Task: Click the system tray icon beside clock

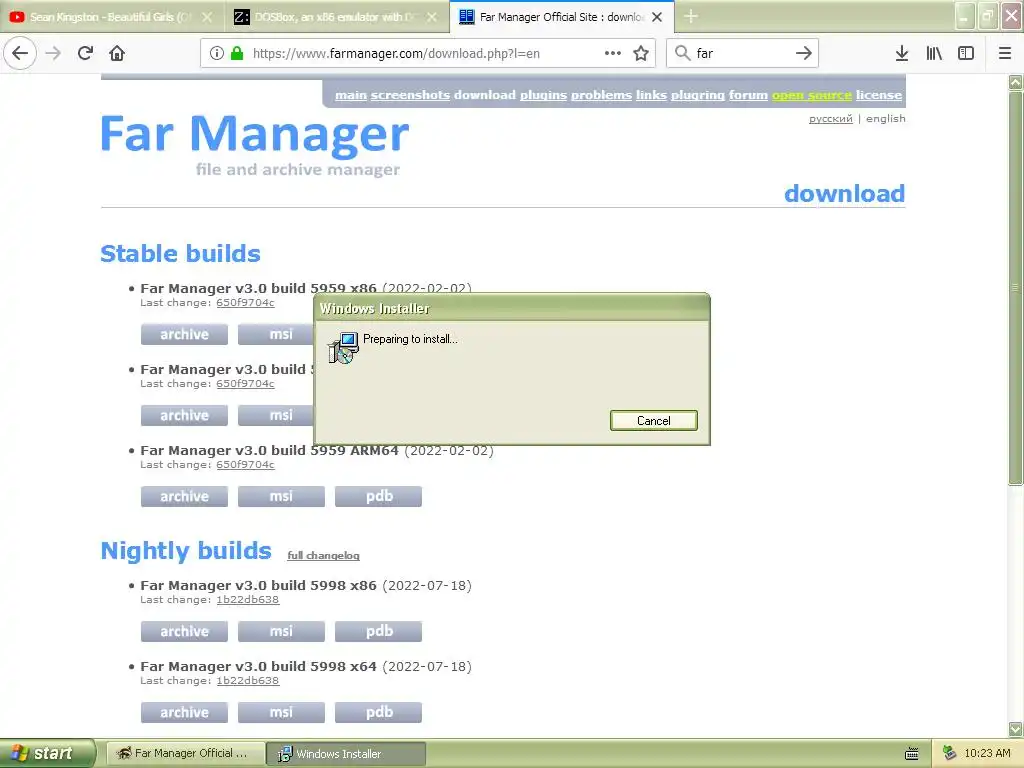Action: (950, 753)
